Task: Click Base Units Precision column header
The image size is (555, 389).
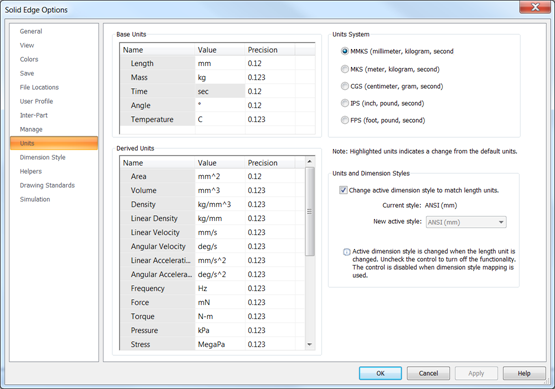Action: coord(270,50)
